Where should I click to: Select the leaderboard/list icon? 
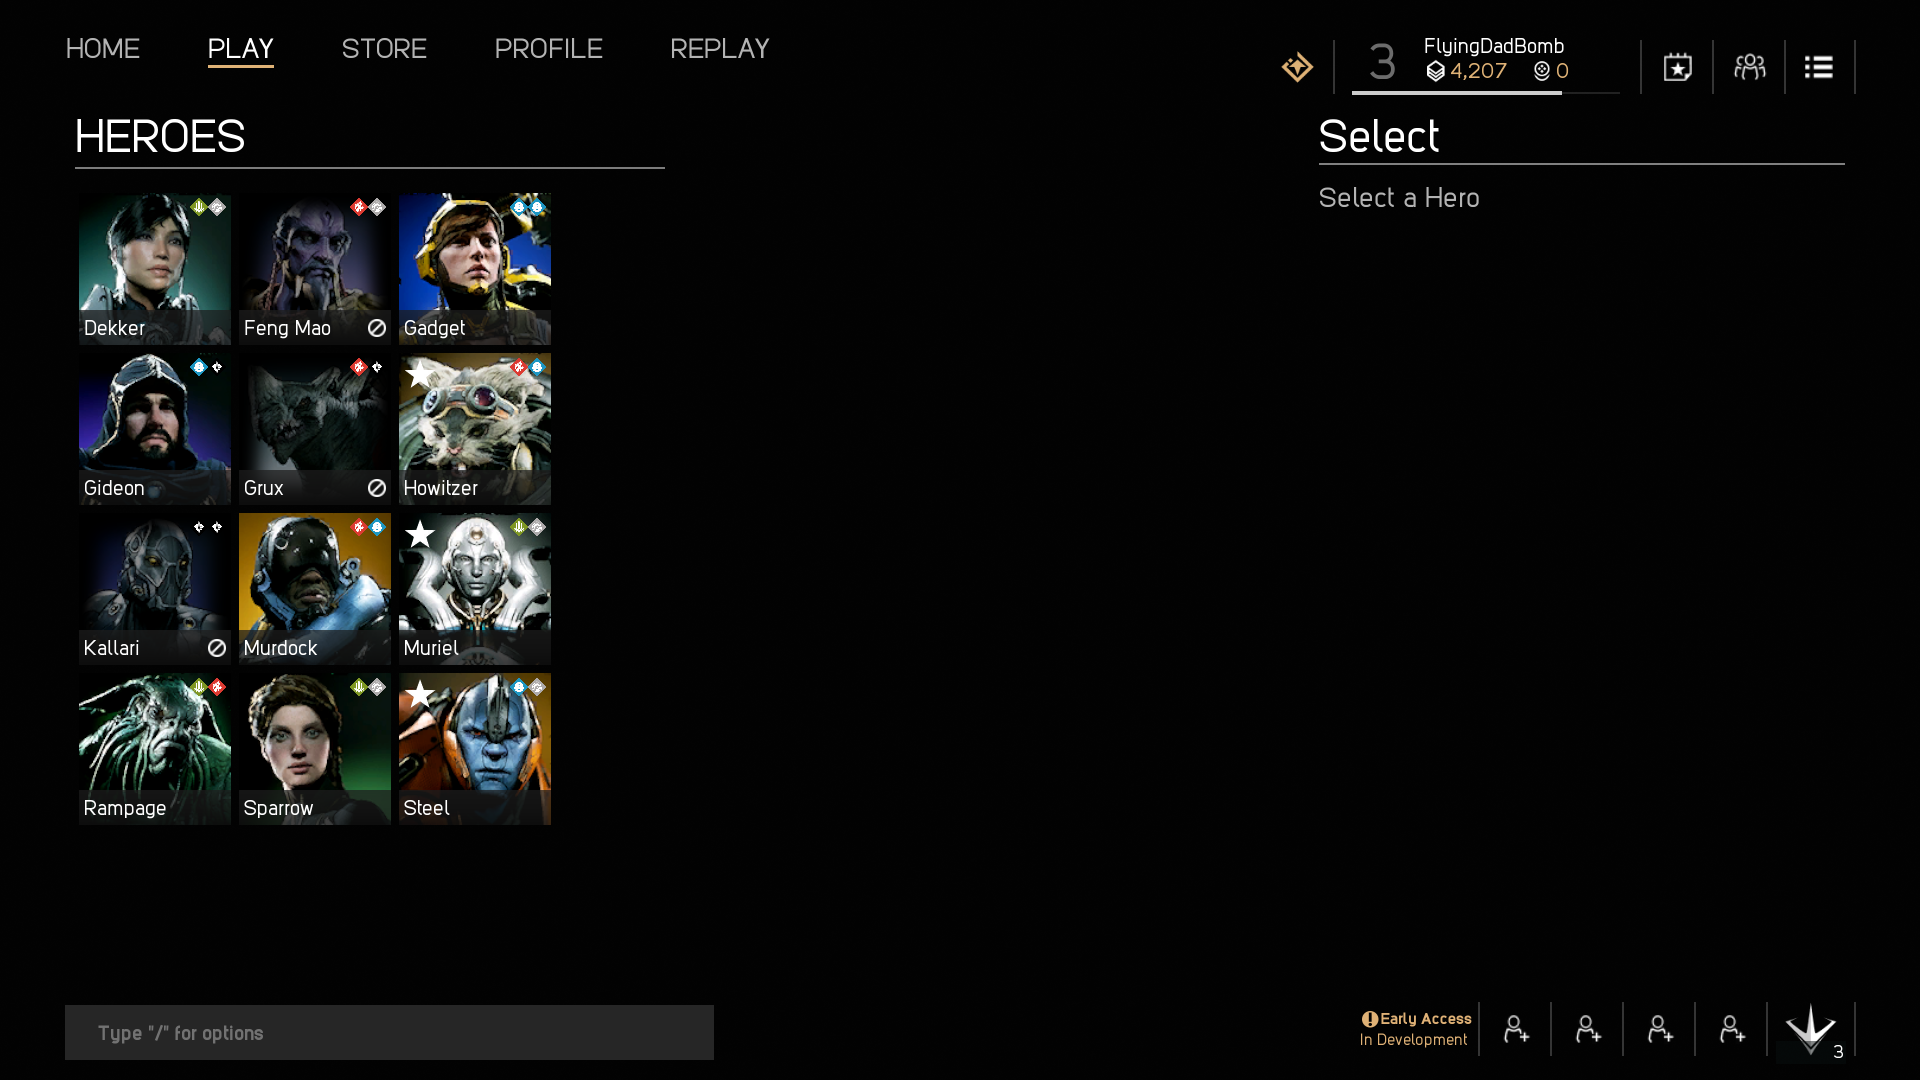tap(1818, 66)
